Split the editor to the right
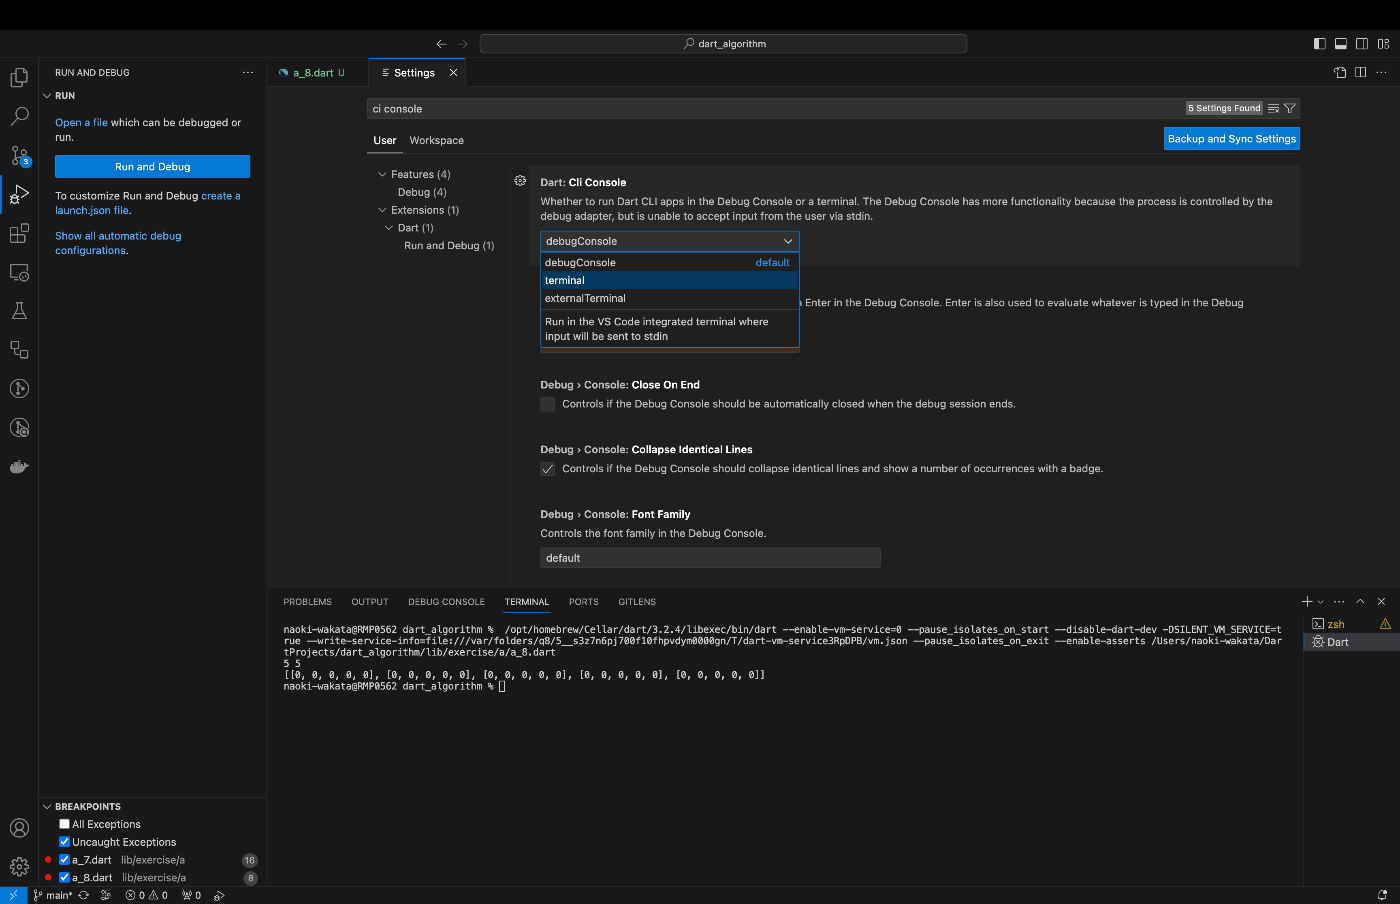 pos(1361,72)
